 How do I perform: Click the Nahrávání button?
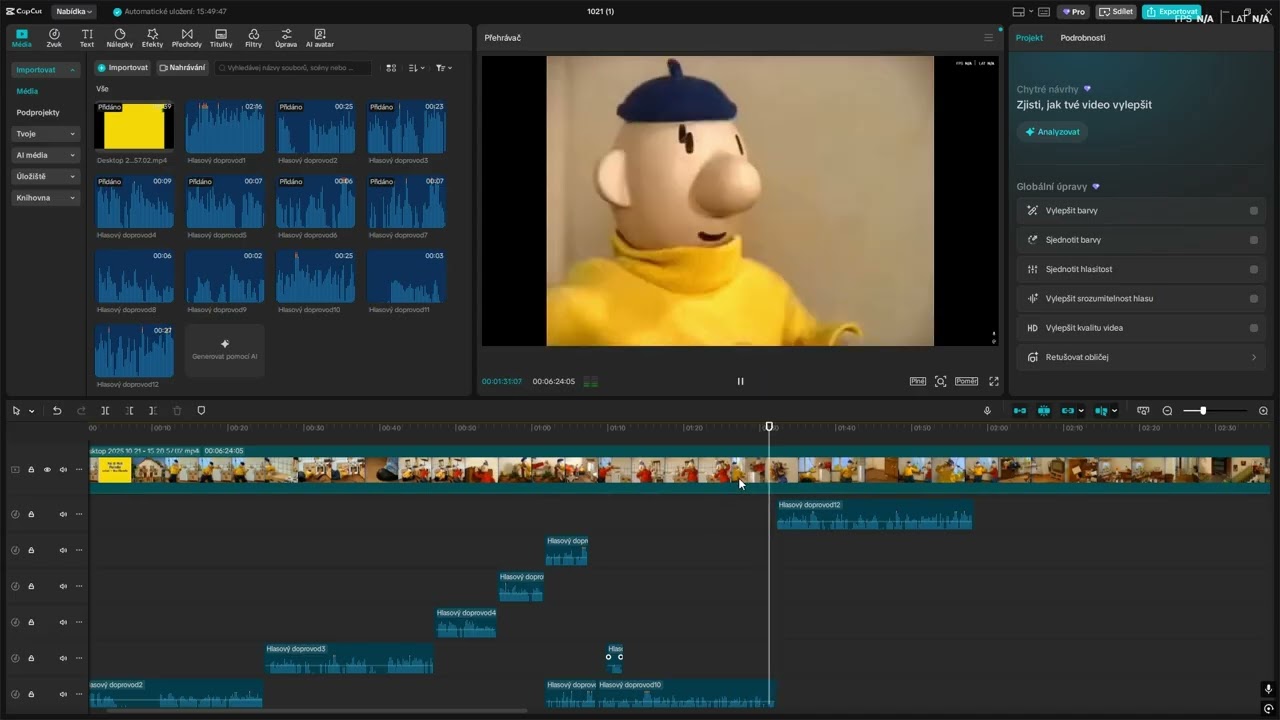click(182, 68)
